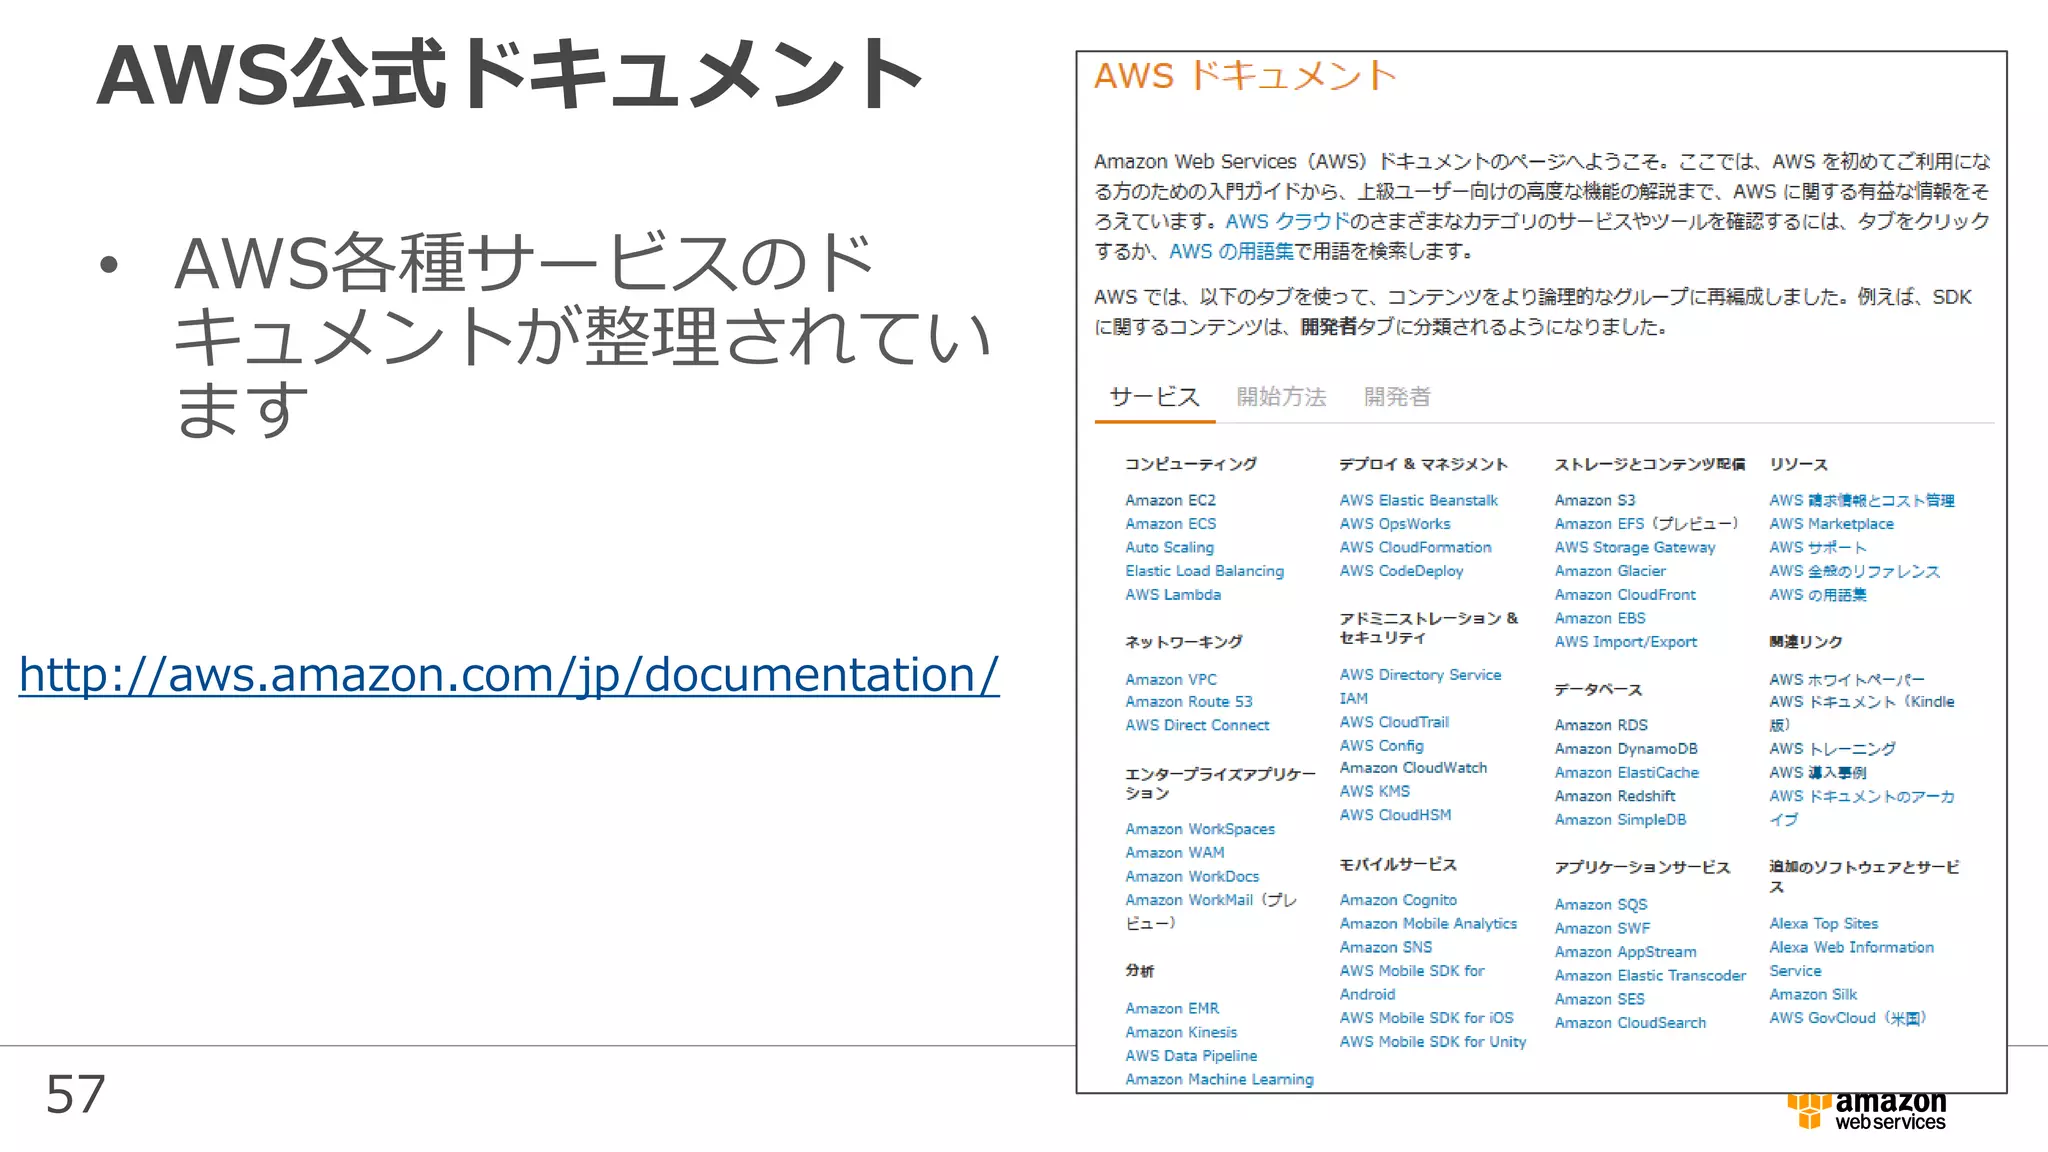Open AWS Mobile SDK for Unity link
Screen dimensions: 2048x1152
pyautogui.click(x=1433, y=1042)
